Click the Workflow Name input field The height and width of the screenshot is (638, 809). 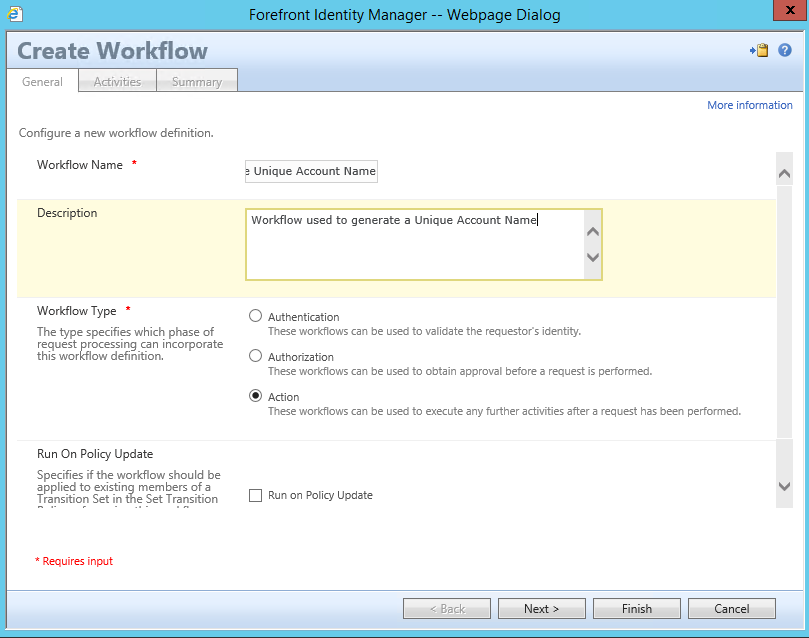311,171
